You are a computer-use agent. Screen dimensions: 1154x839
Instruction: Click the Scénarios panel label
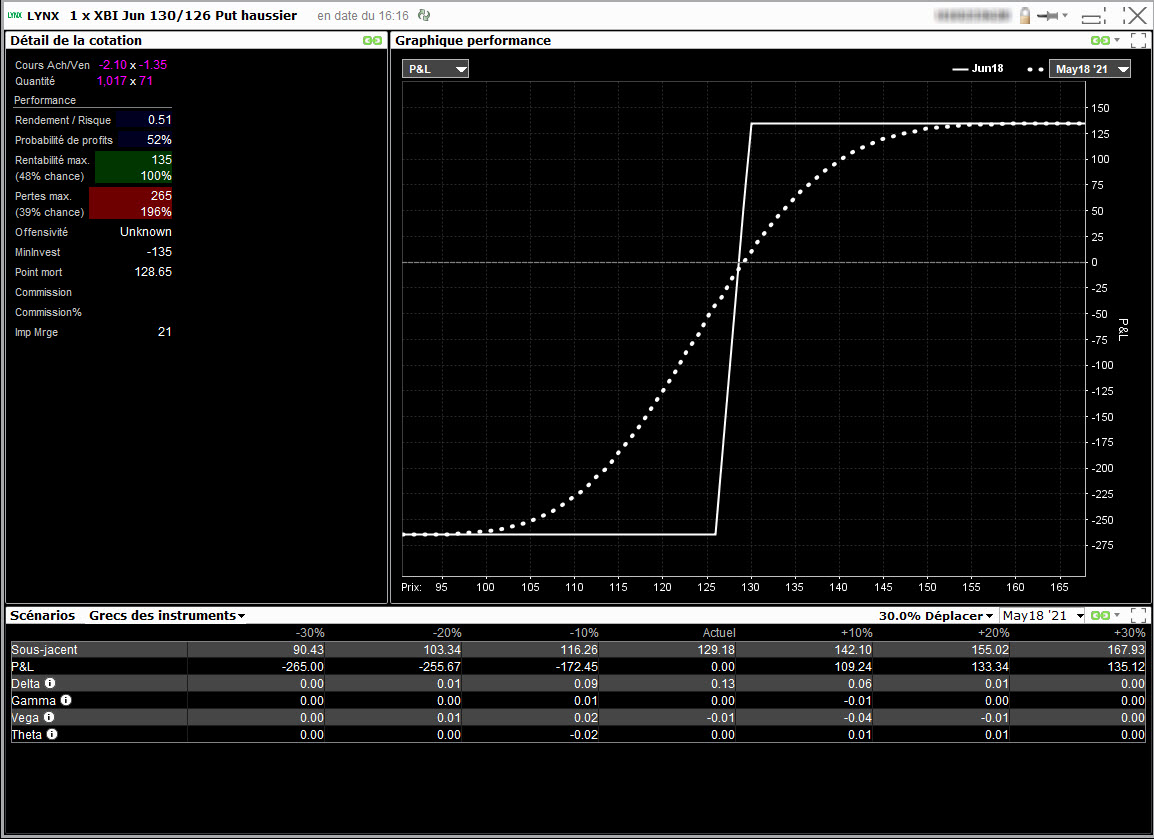pyautogui.click(x=42, y=616)
